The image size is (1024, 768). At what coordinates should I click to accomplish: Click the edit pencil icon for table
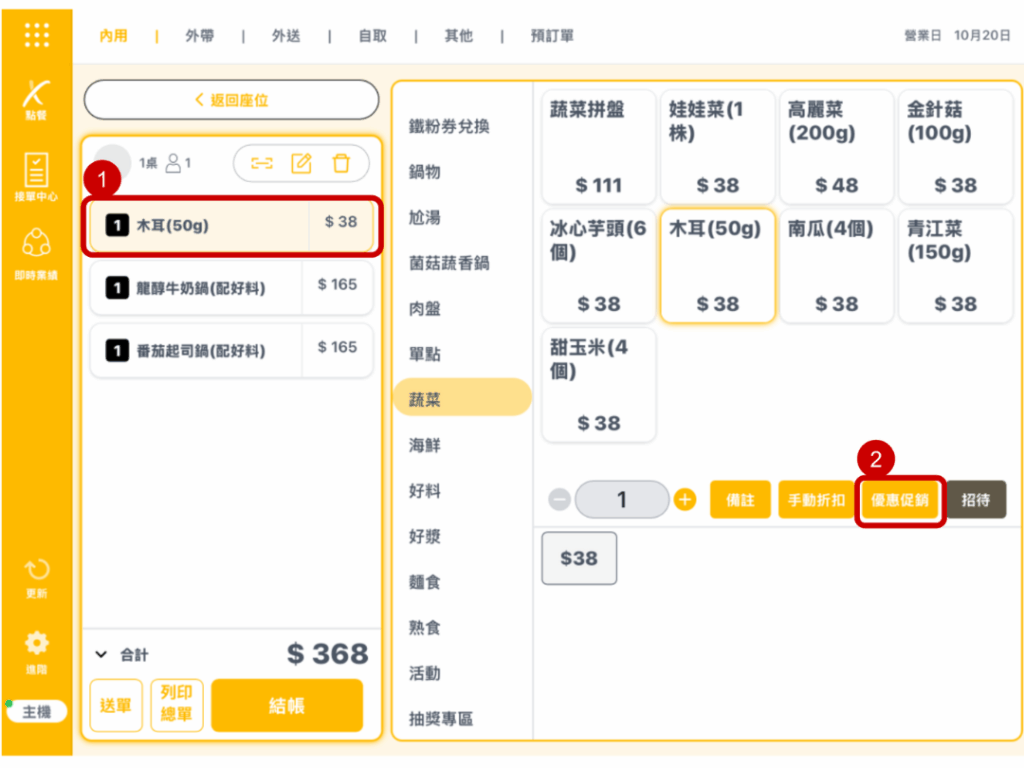pyautogui.click(x=301, y=163)
